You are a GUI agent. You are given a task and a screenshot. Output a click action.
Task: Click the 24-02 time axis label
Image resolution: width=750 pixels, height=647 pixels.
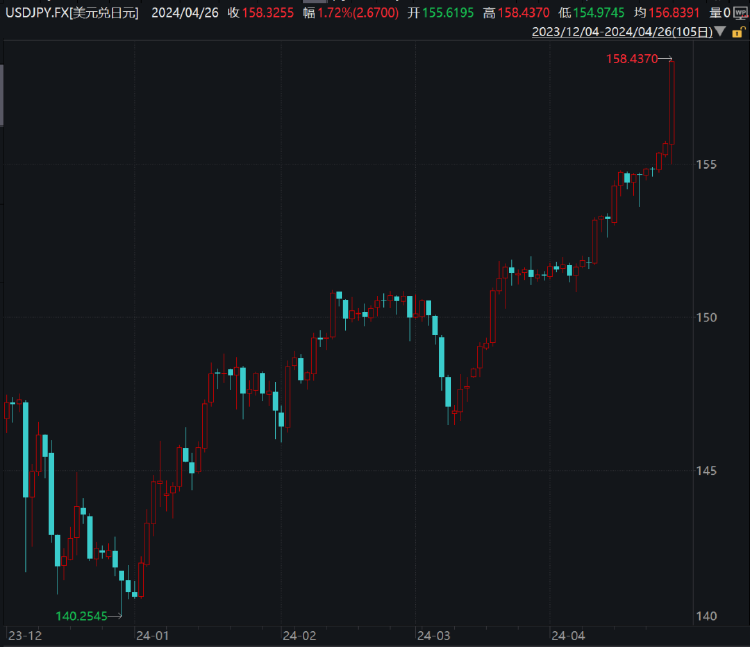pos(299,636)
